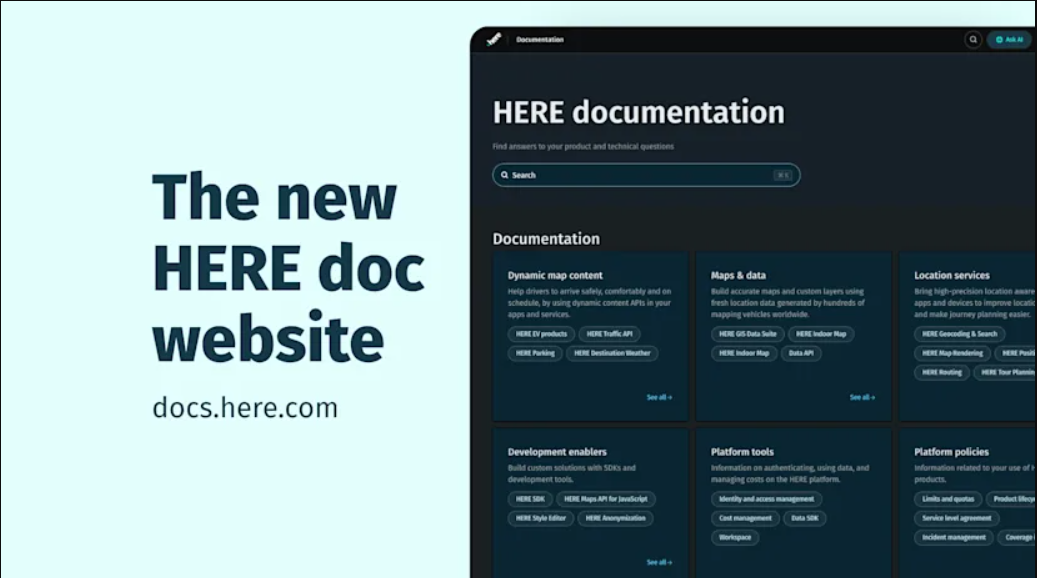Open the Ask AI assistant
Image resolution: width=1037 pixels, height=578 pixels.
click(1009, 40)
